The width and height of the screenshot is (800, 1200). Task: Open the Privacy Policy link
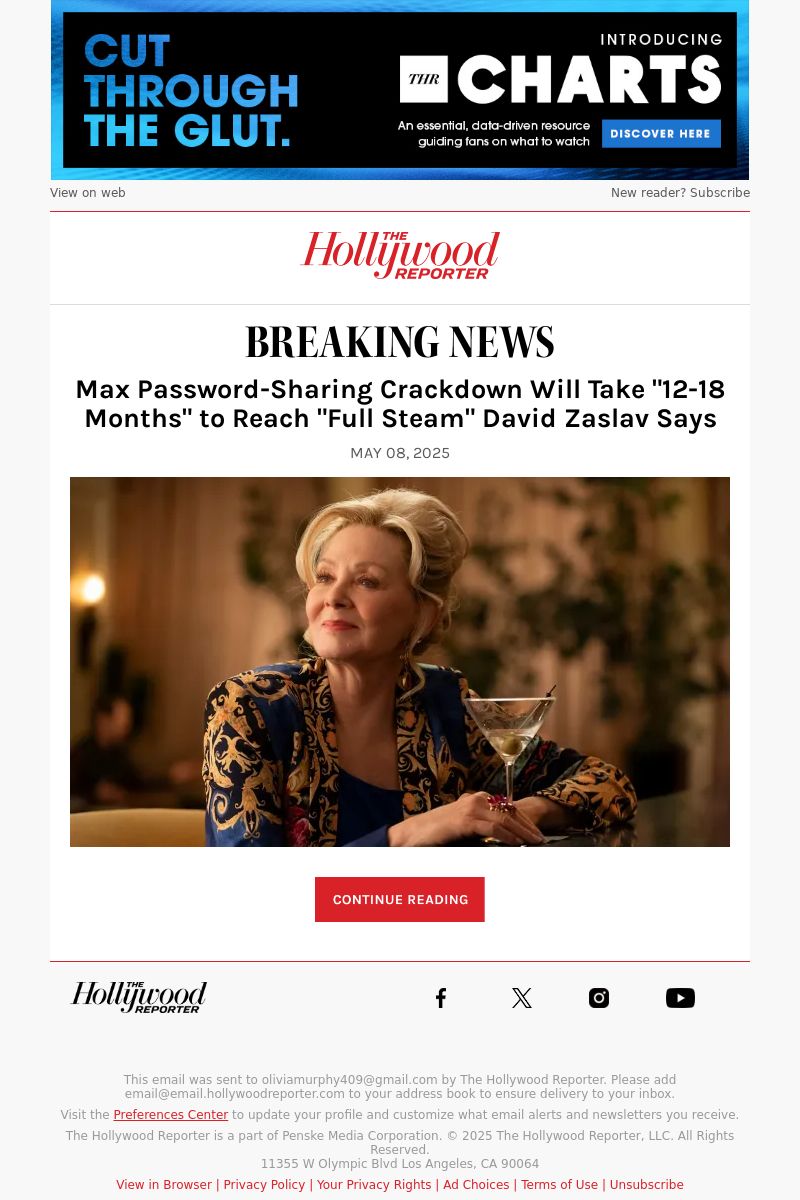264,1185
